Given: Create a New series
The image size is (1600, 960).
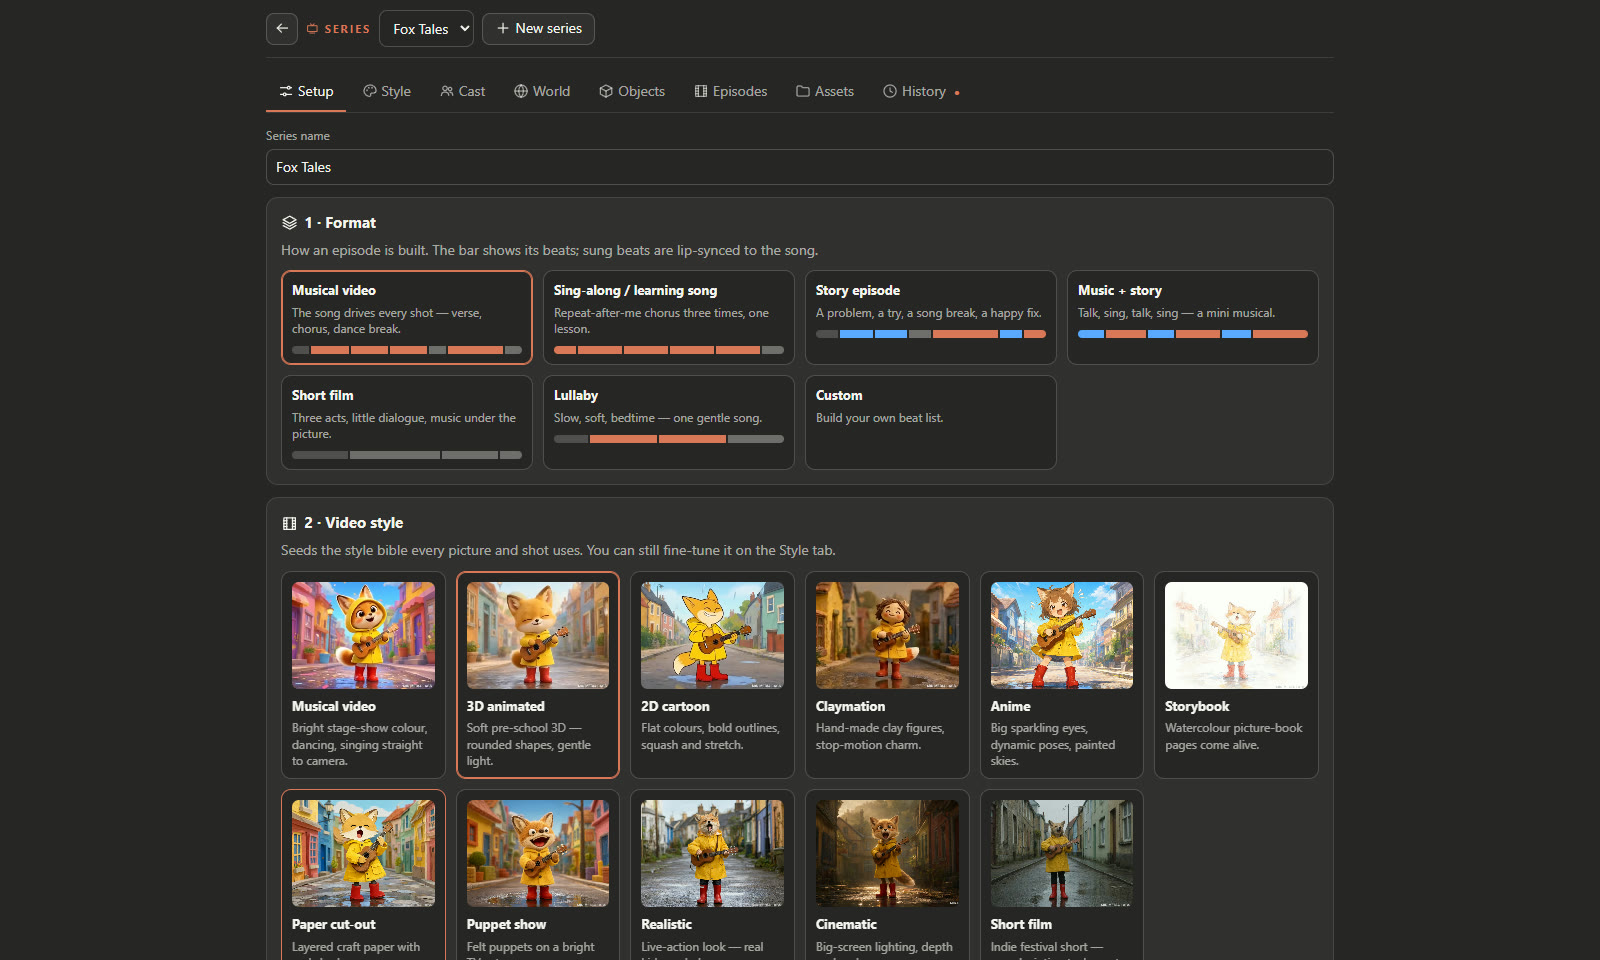Looking at the screenshot, I should [538, 29].
